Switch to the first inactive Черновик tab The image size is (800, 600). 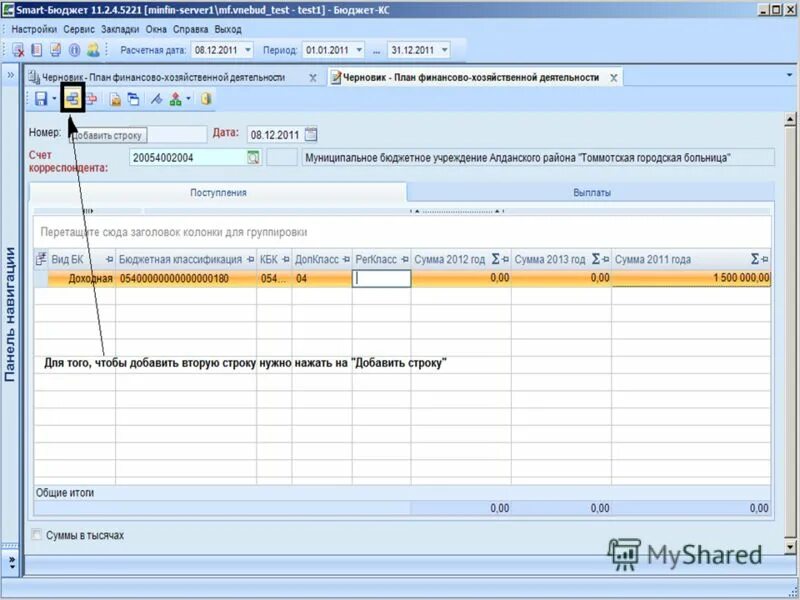coord(163,78)
